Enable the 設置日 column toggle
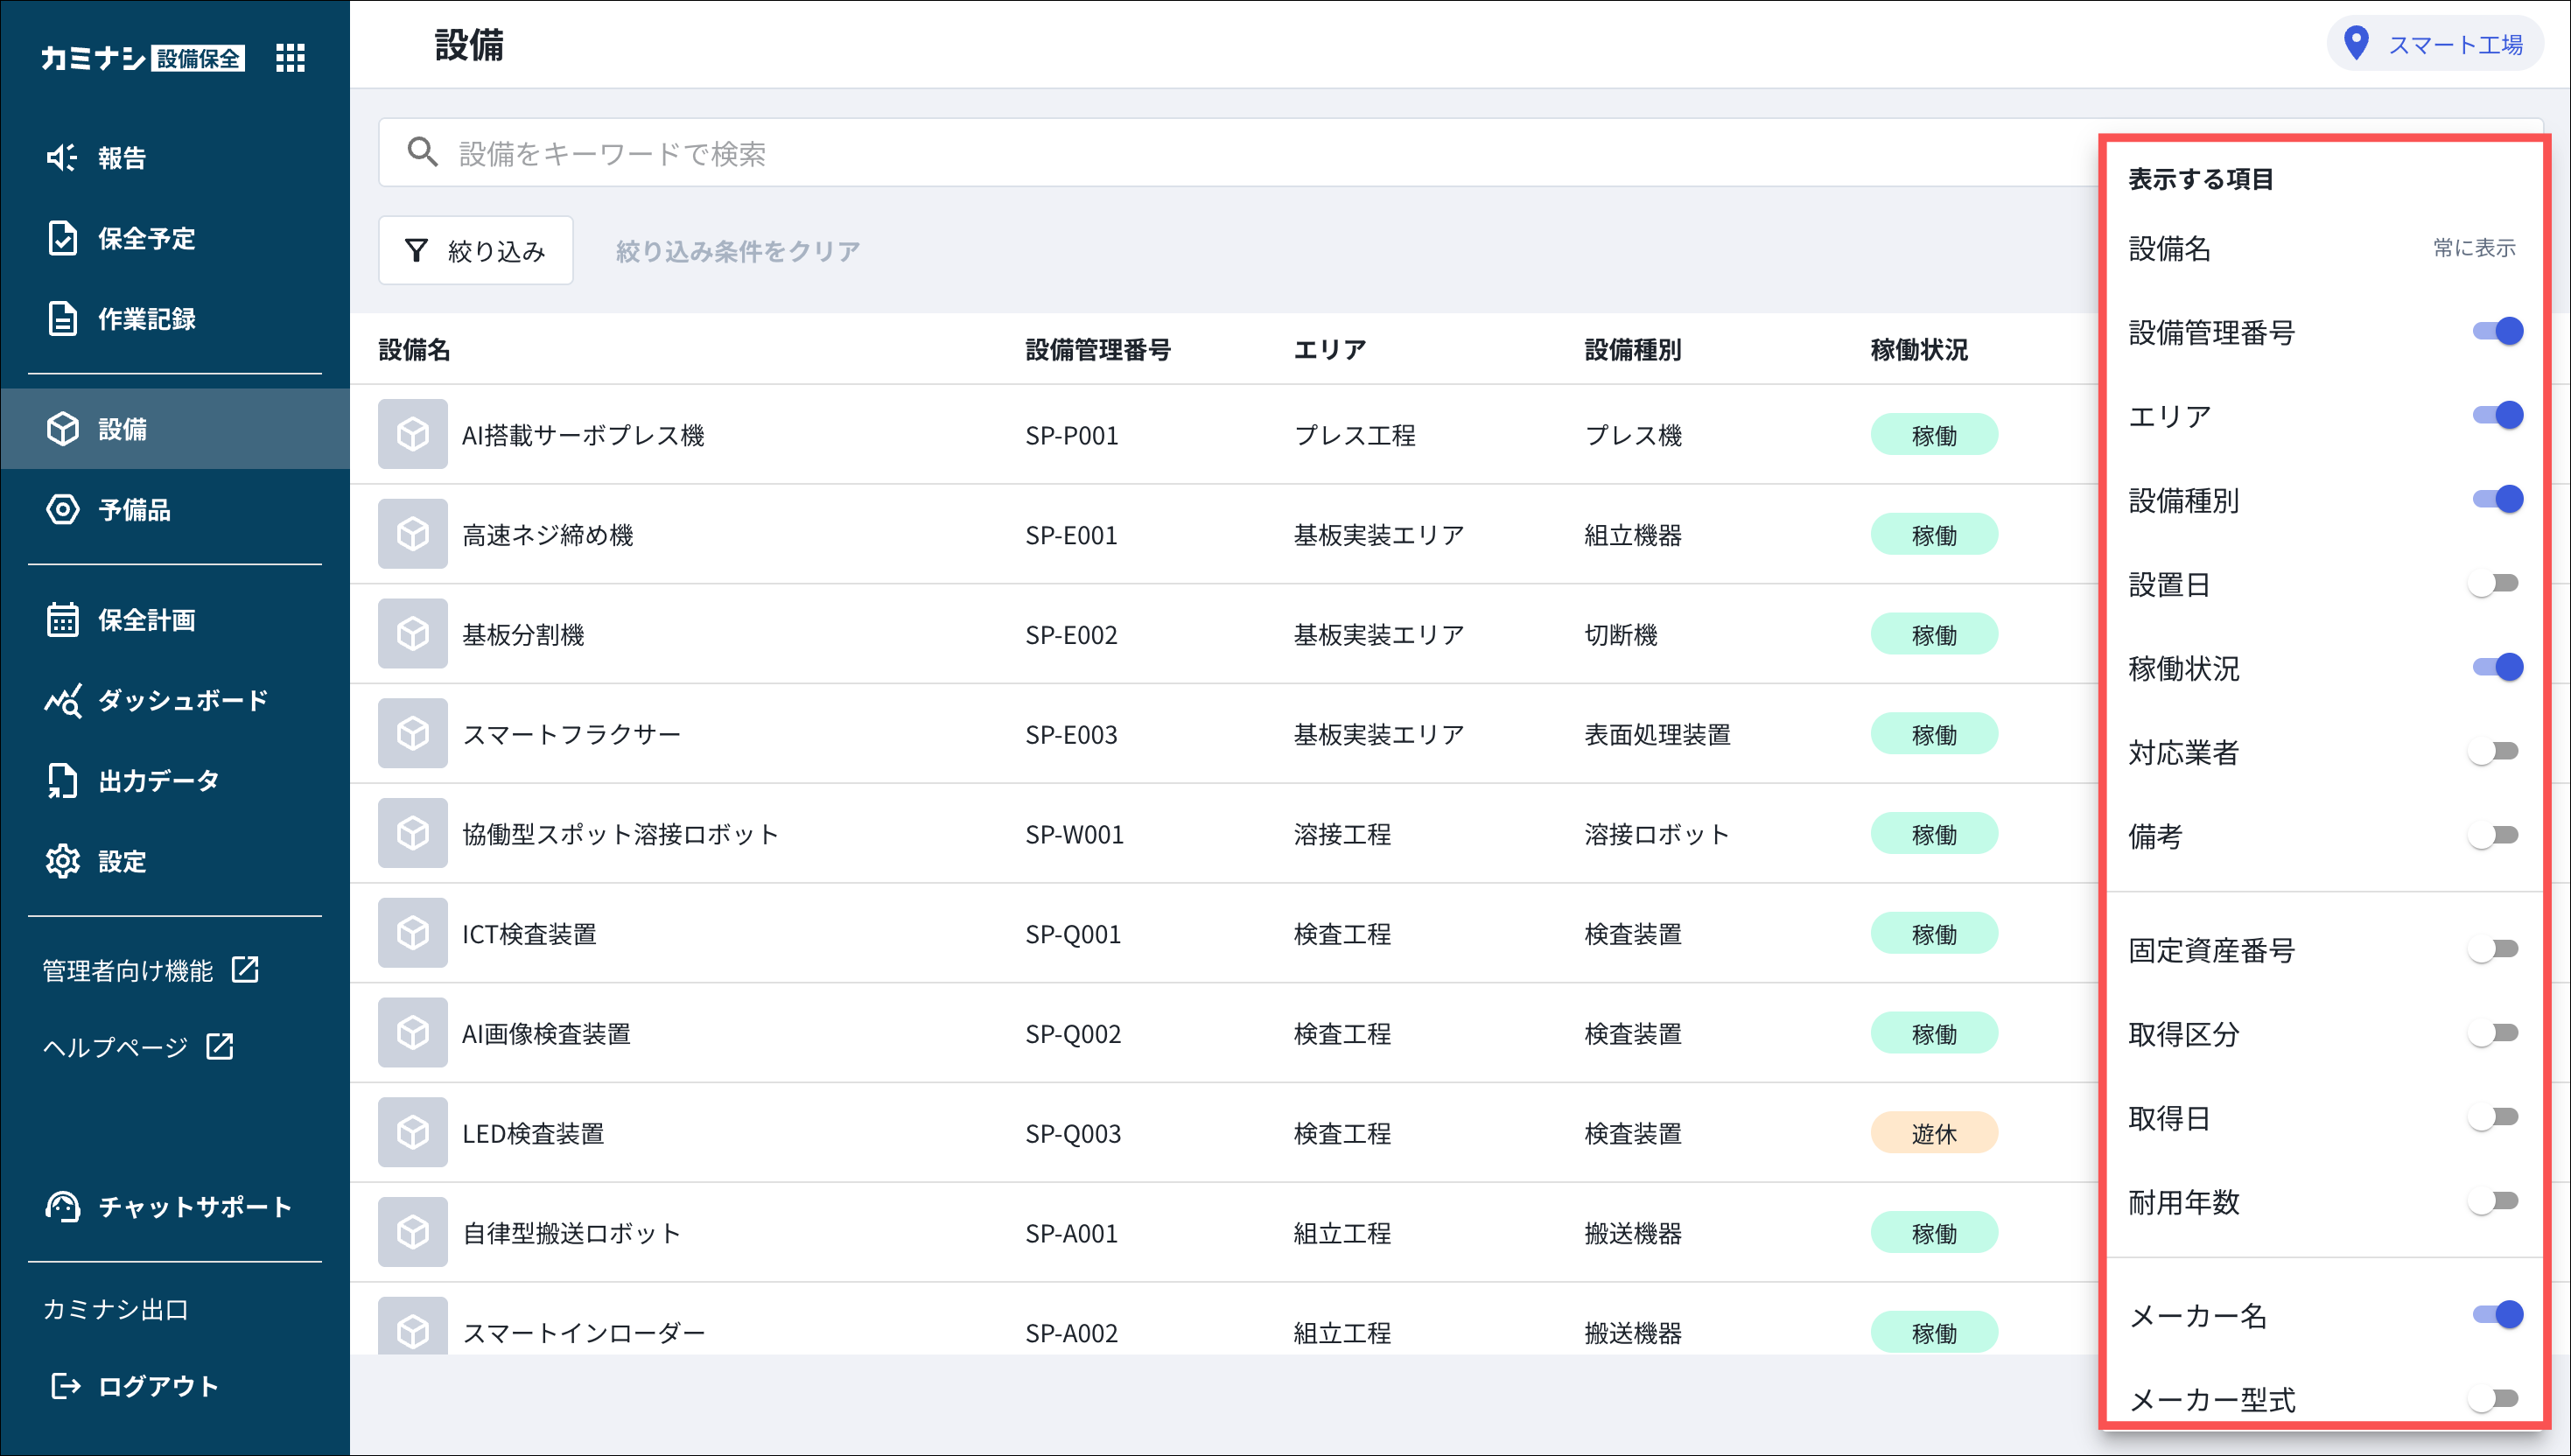 tap(2493, 584)
